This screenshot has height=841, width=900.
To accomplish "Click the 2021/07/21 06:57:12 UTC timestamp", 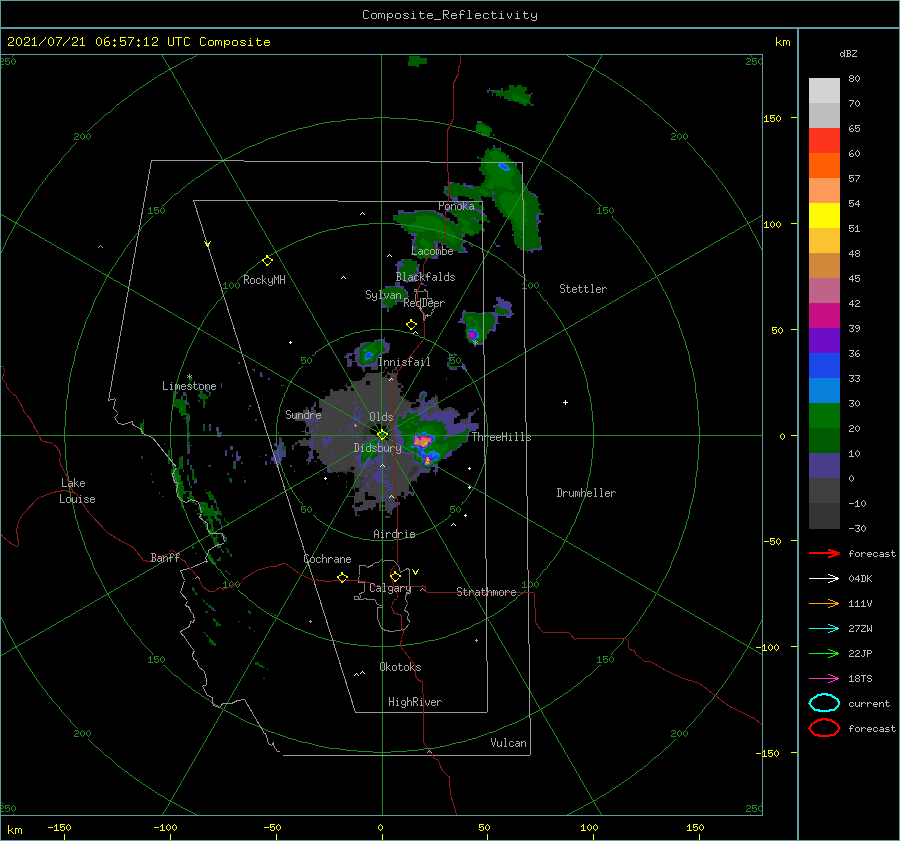I will 99,42.
